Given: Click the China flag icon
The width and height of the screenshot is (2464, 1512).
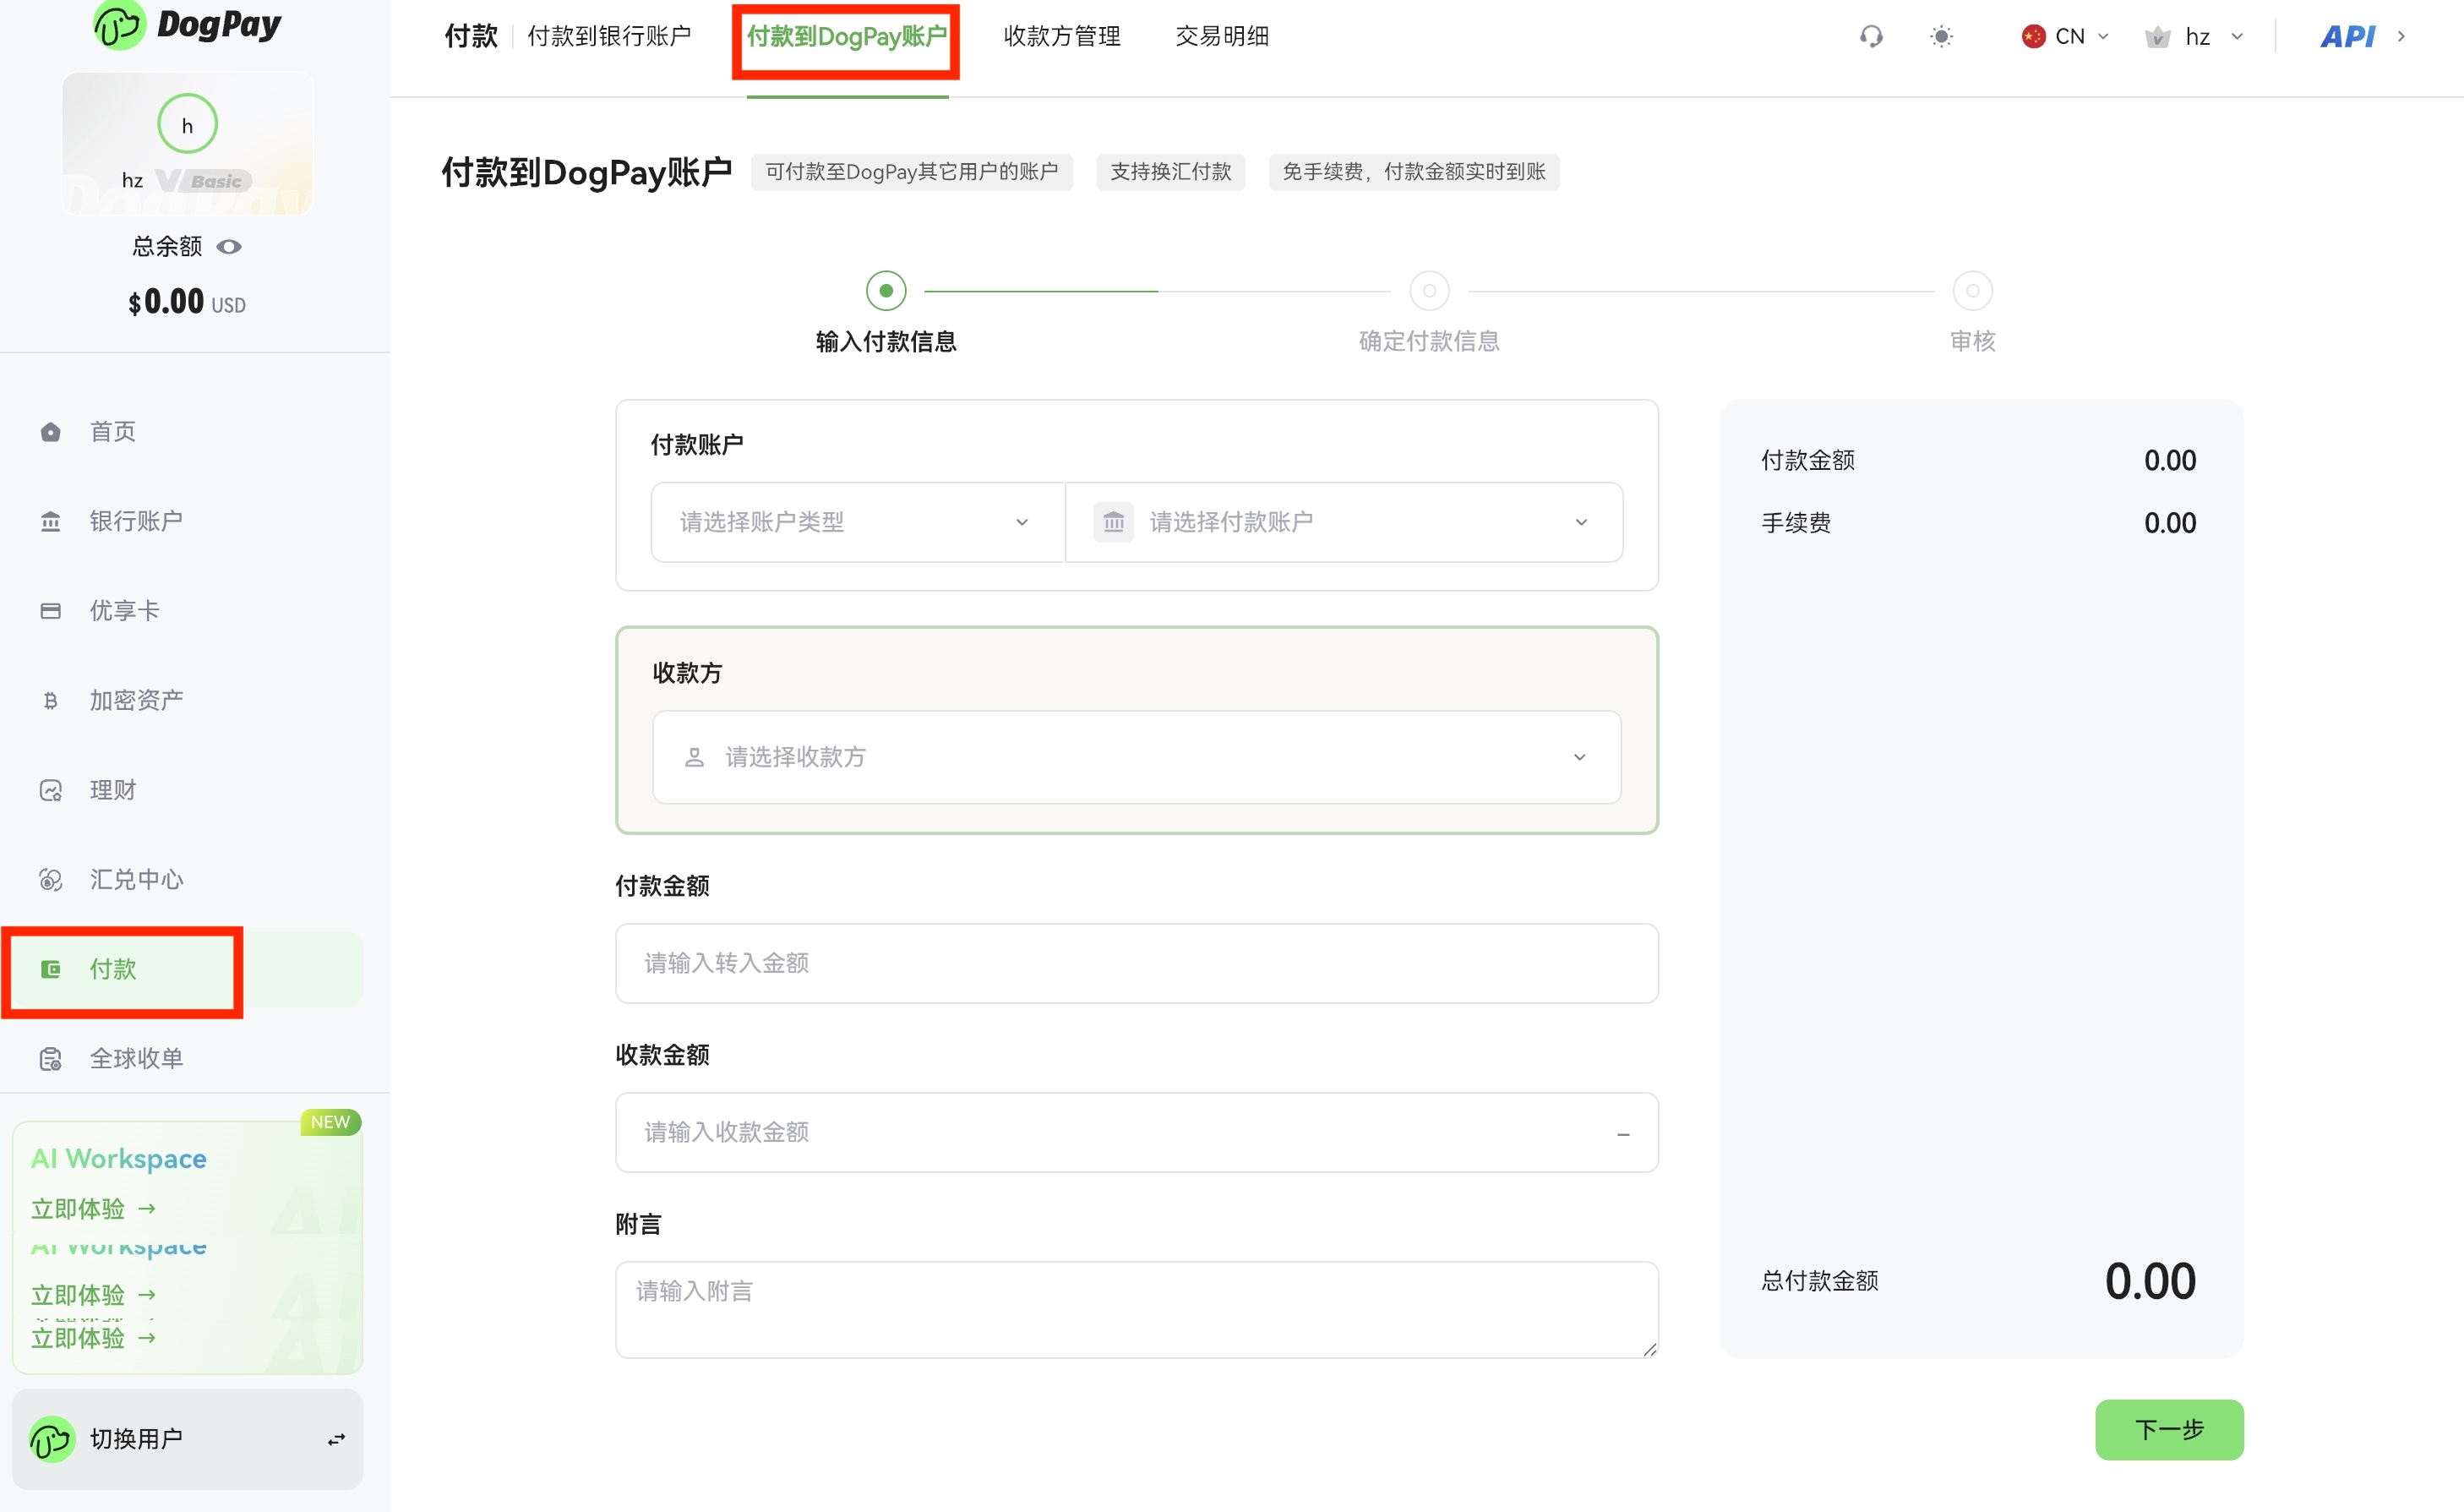Looking at the screenshot, I should (2033, 37).
